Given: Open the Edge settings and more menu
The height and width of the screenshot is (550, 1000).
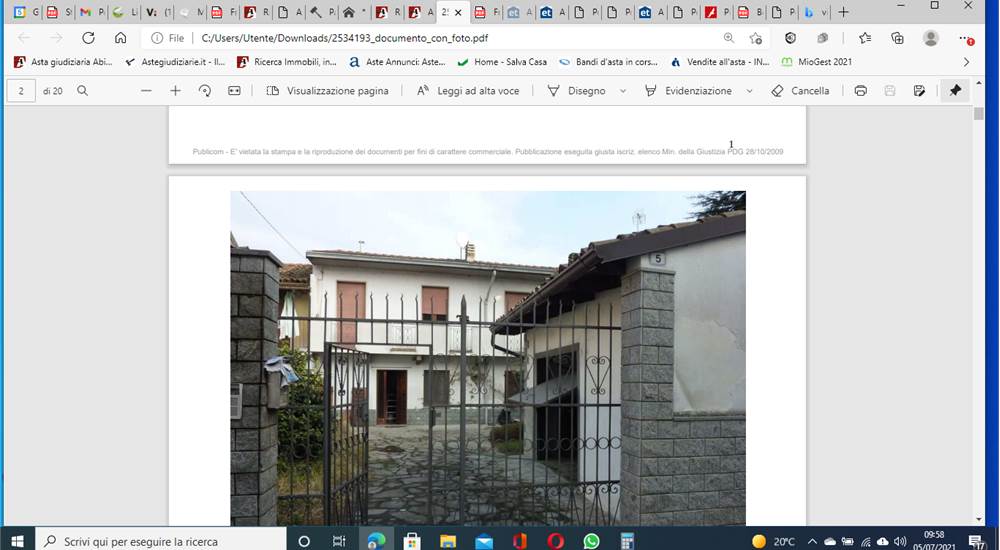Looking at the screenshot, I should 966,39.
